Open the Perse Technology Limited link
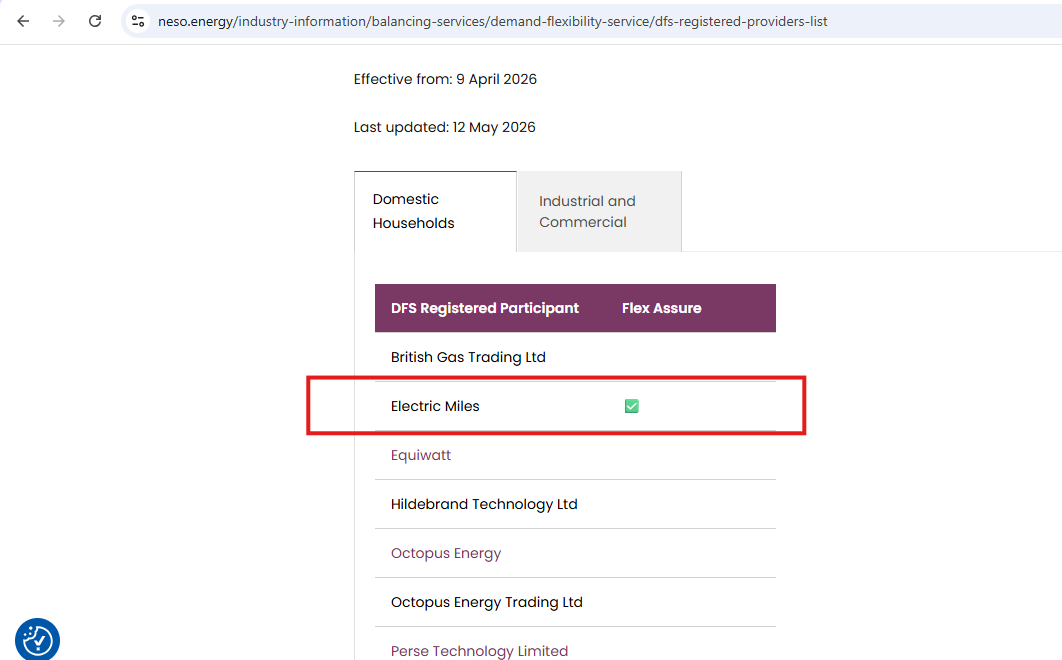The image size is (1062, 660). click(x=480, y=651)
